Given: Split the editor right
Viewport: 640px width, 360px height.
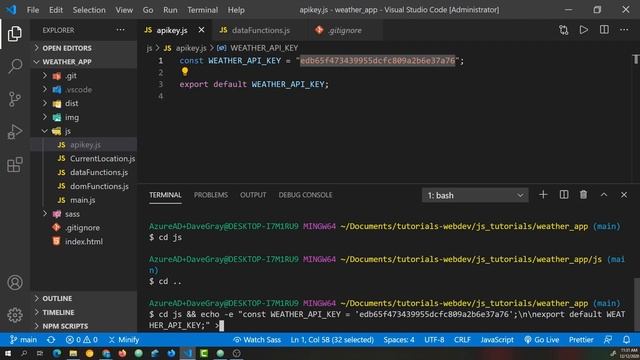Looking at the screenshot, I should pos(604,30).
